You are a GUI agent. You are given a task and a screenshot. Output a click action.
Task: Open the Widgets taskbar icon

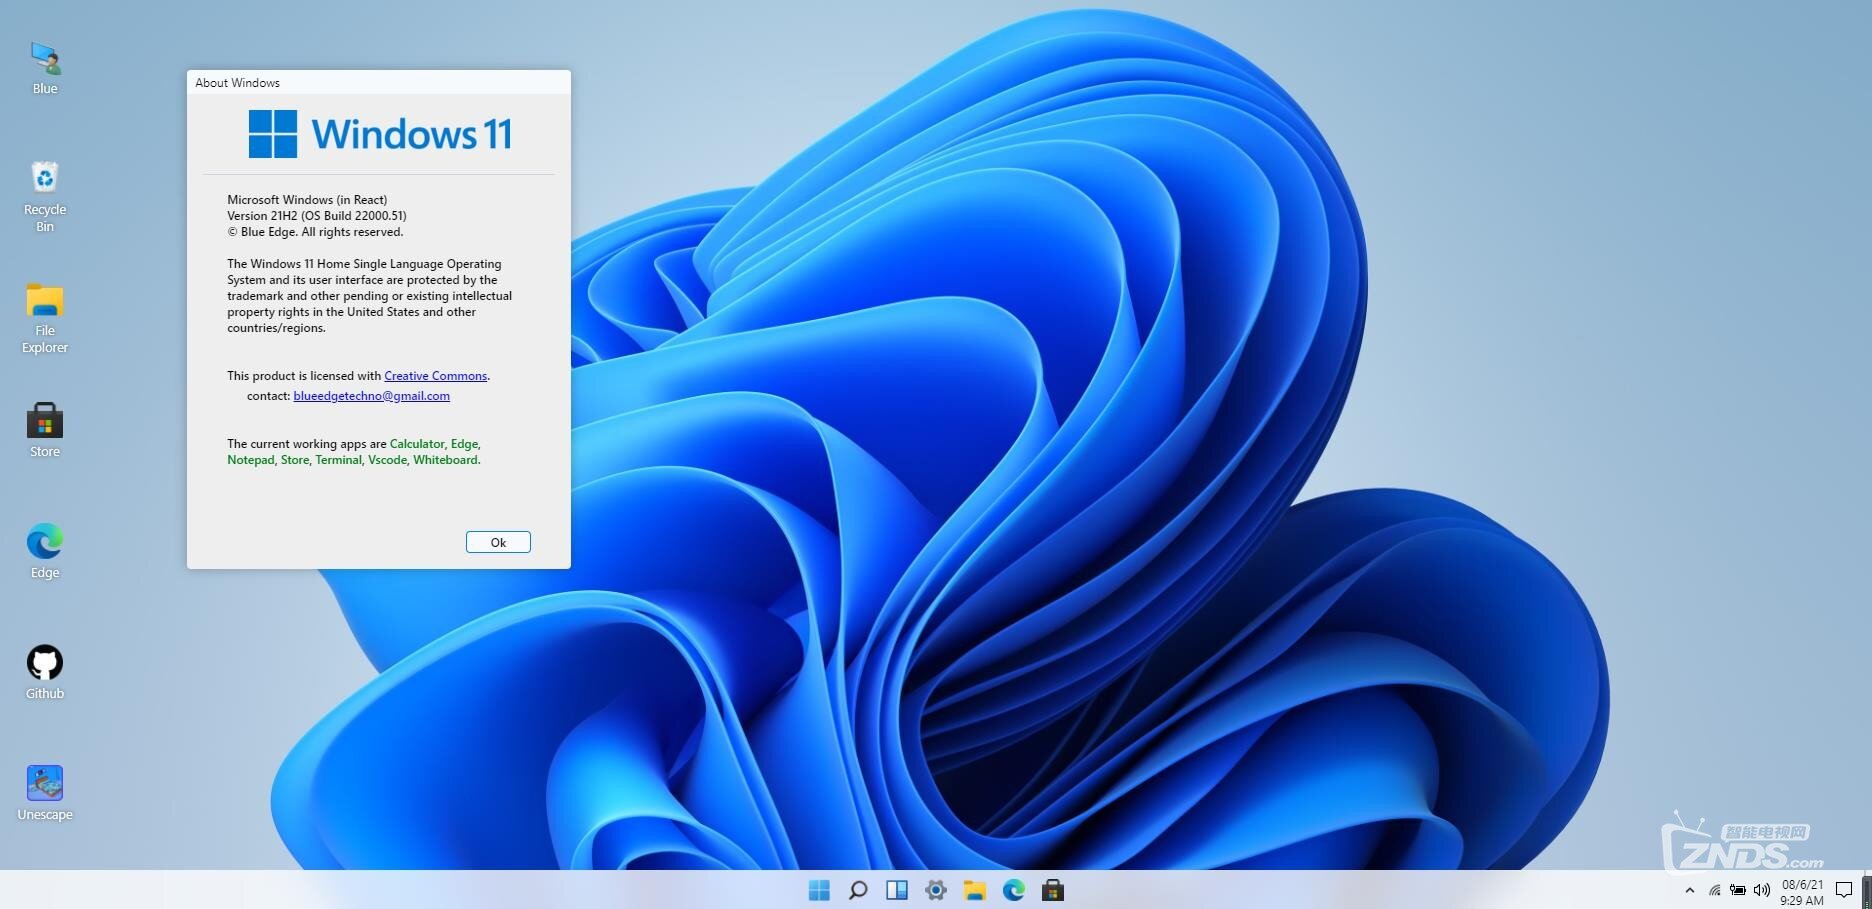(897, 890)
